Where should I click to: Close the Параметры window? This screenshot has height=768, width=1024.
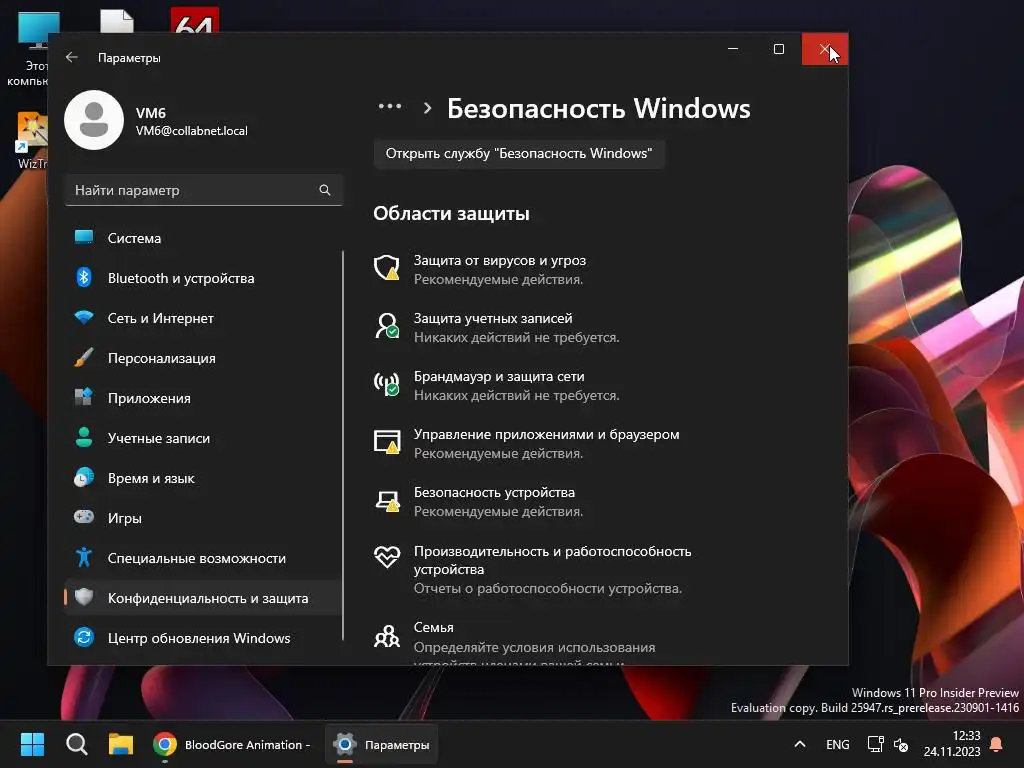pyautogui.click(x=825, y=49)
